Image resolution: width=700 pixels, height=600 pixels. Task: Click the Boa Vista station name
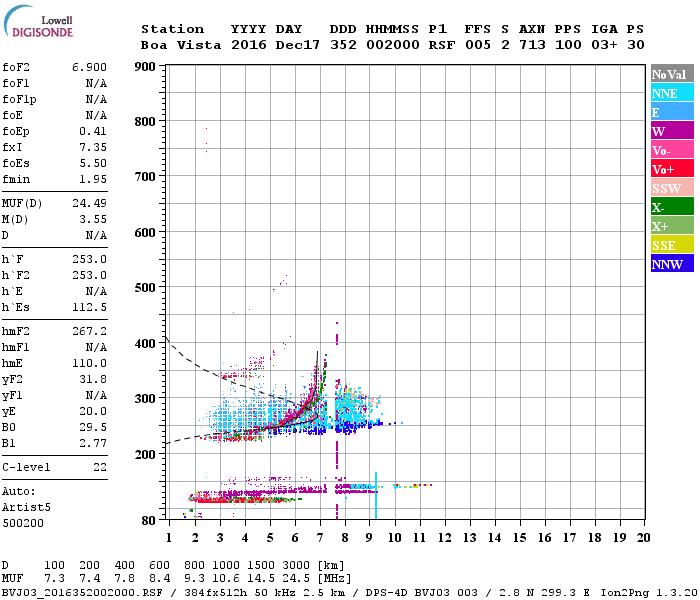pos(181,45)
